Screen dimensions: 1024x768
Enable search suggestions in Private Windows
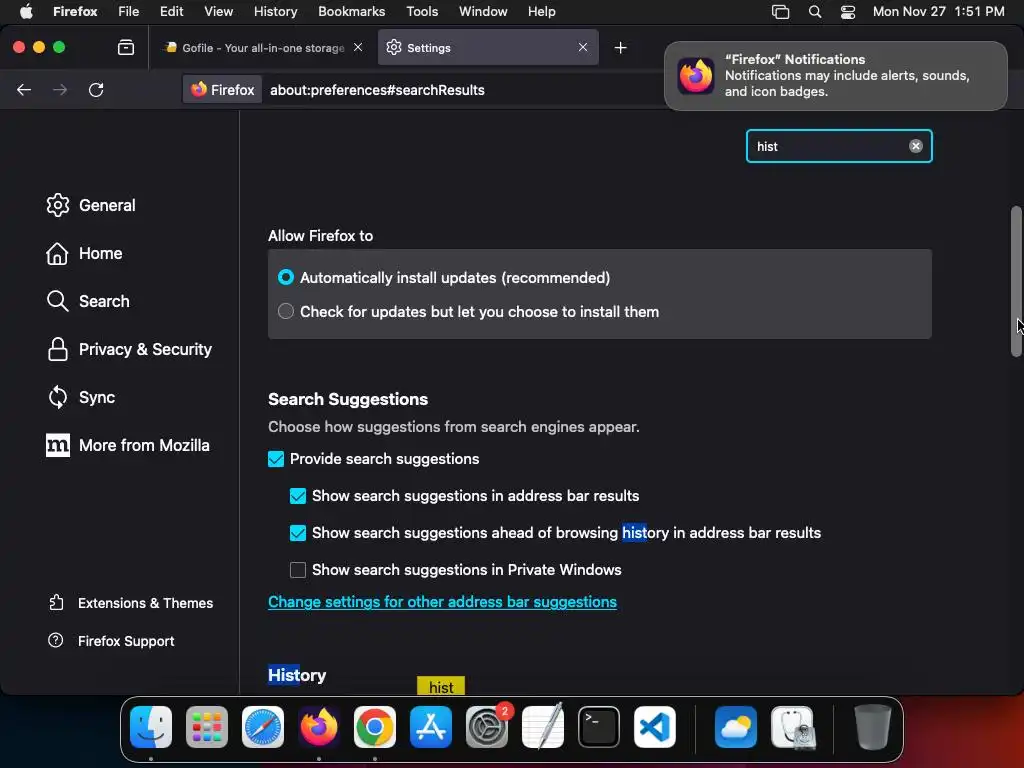pyautogui.click(x=298, y=570)
